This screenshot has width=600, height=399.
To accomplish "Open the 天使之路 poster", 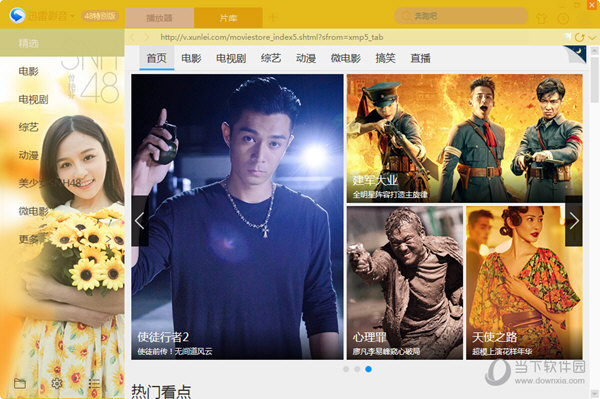I will 524,283.
